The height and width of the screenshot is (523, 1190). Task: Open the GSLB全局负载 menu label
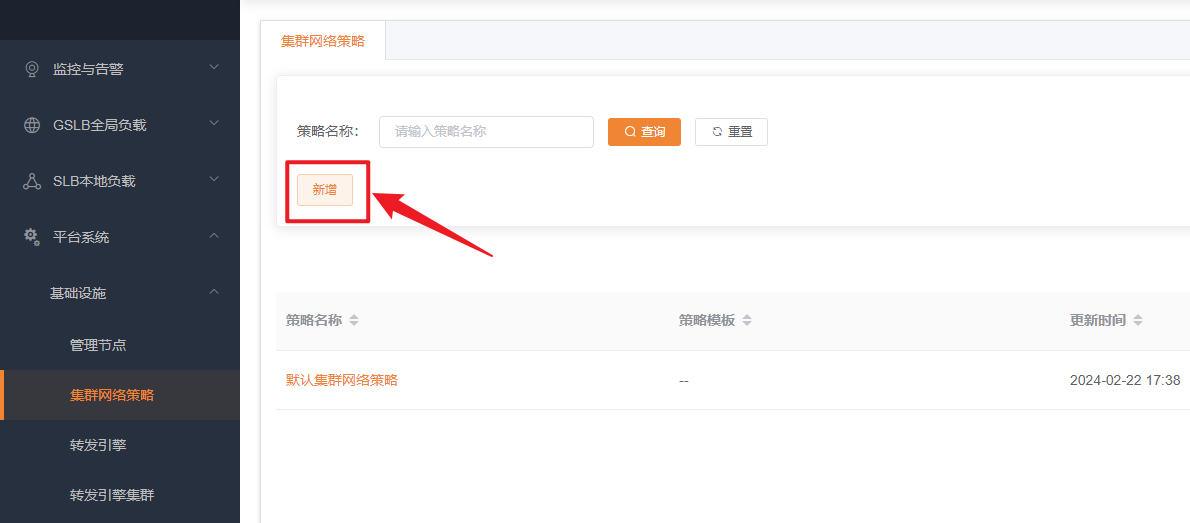[x=99, y=125]
